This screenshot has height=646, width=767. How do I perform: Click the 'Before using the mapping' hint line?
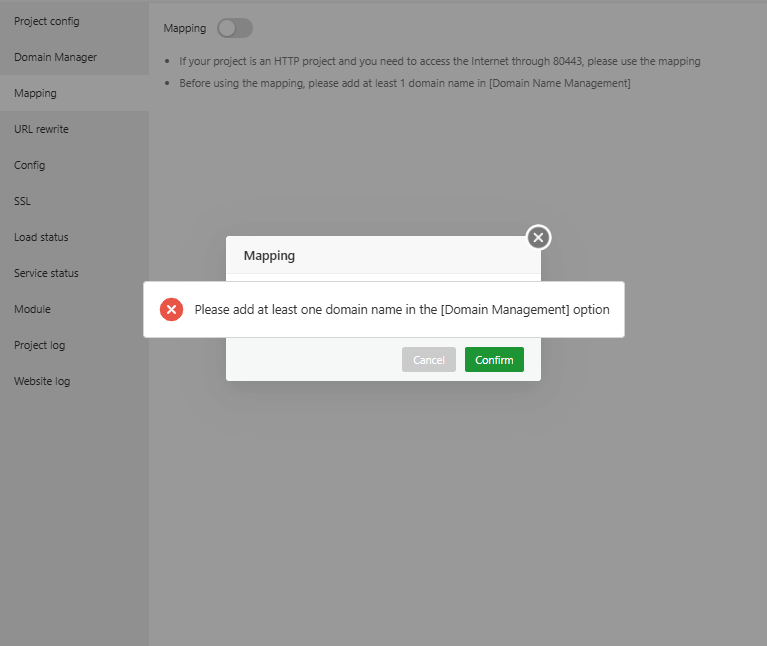[x=405, y=83]
